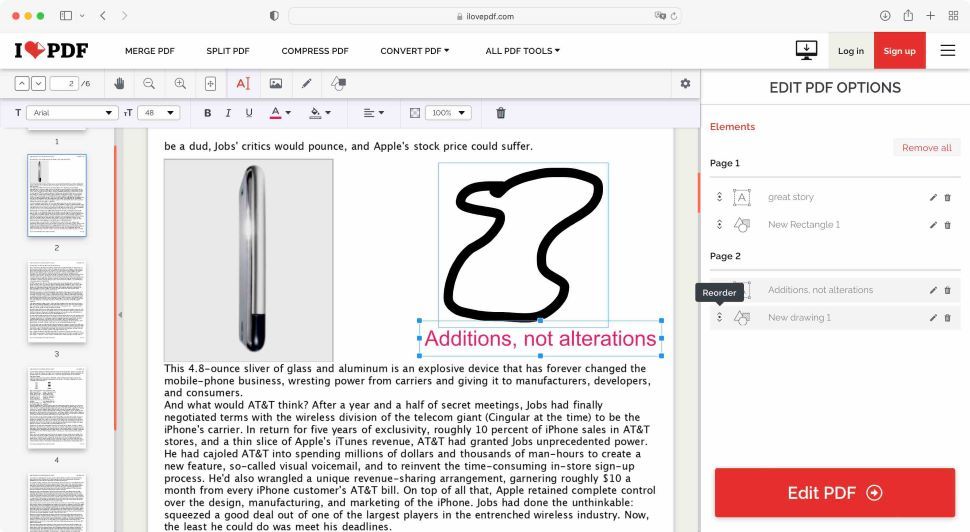Open the Arial font dropdown
The height and width of the screenshot is (532, 970).
pyautogui.click(x=72, y=113)
